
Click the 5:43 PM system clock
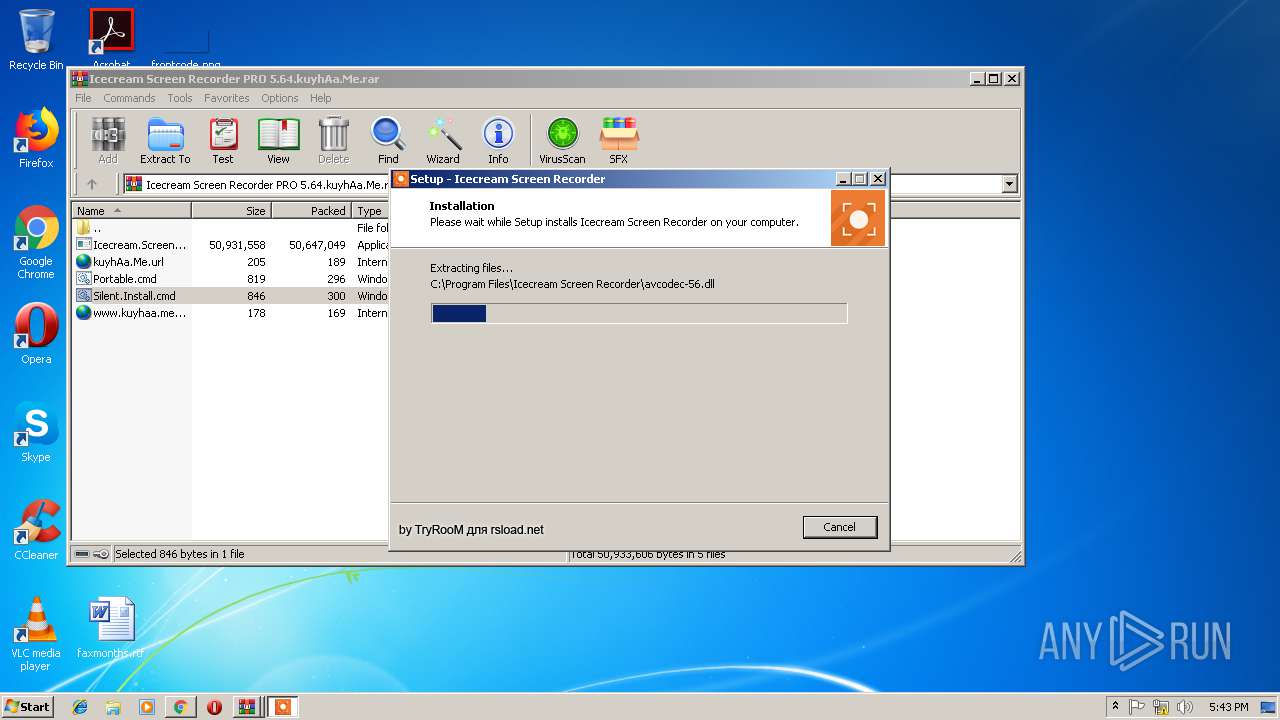(1228, 707)
